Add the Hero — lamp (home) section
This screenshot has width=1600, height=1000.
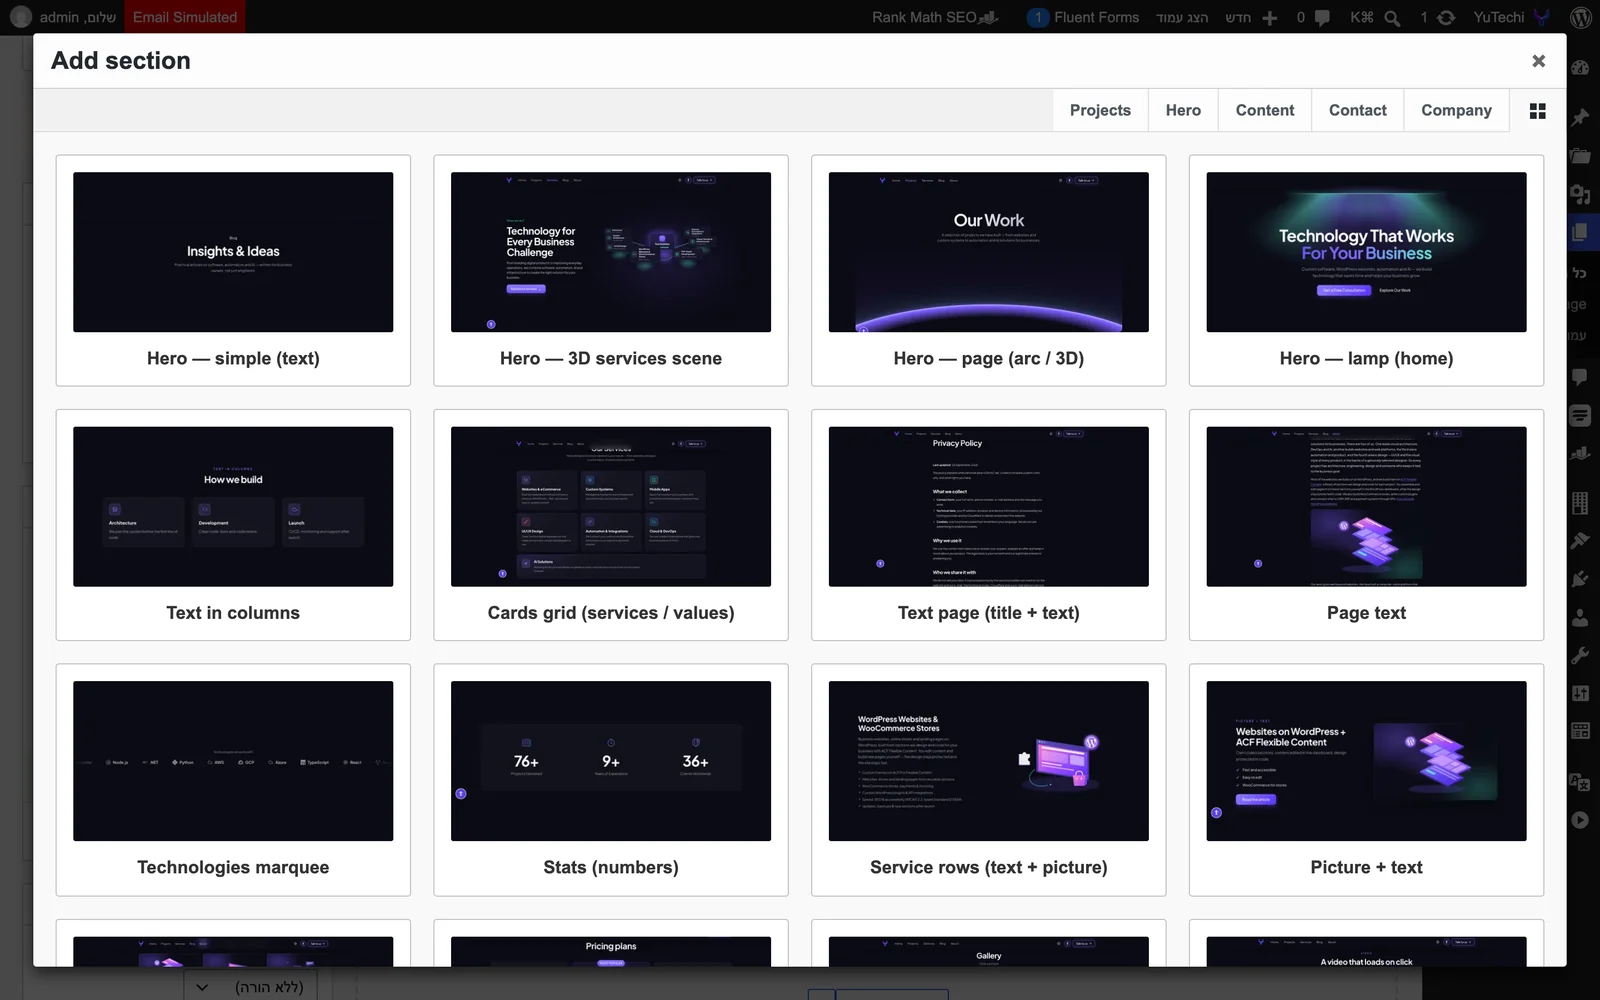click(x=1366, y=270)
